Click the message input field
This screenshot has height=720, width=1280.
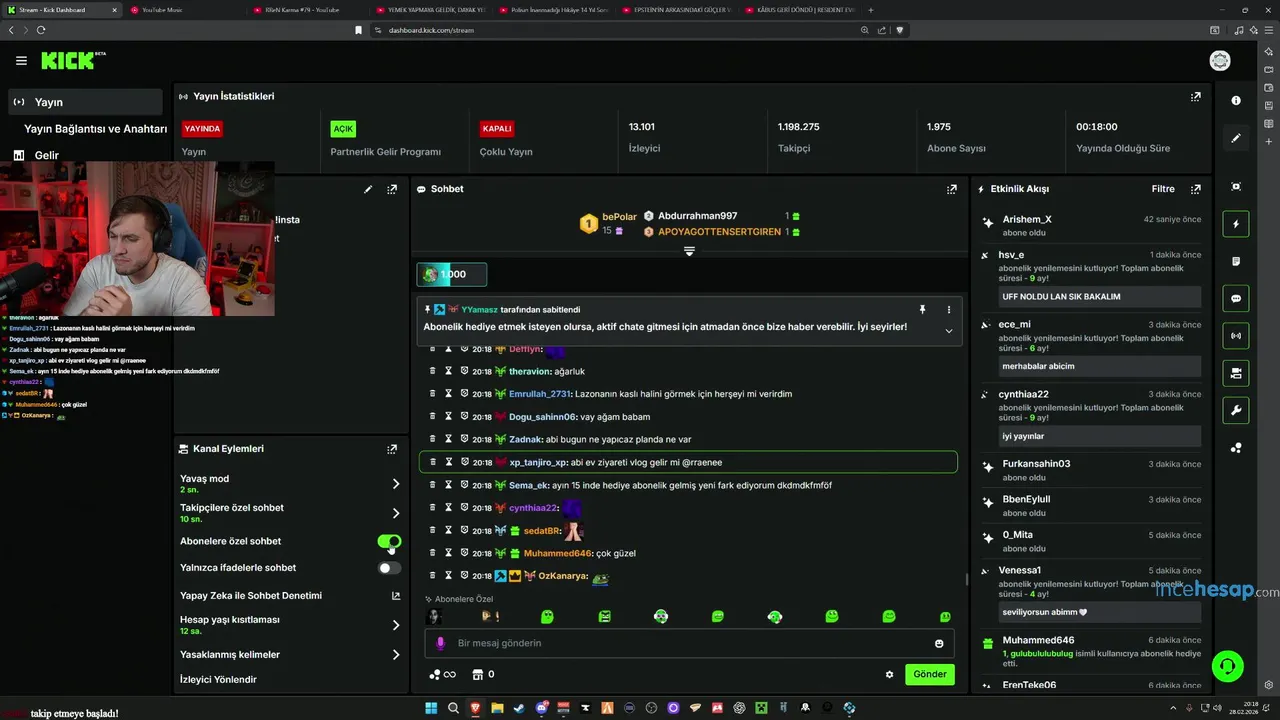(x=688, y=643)
